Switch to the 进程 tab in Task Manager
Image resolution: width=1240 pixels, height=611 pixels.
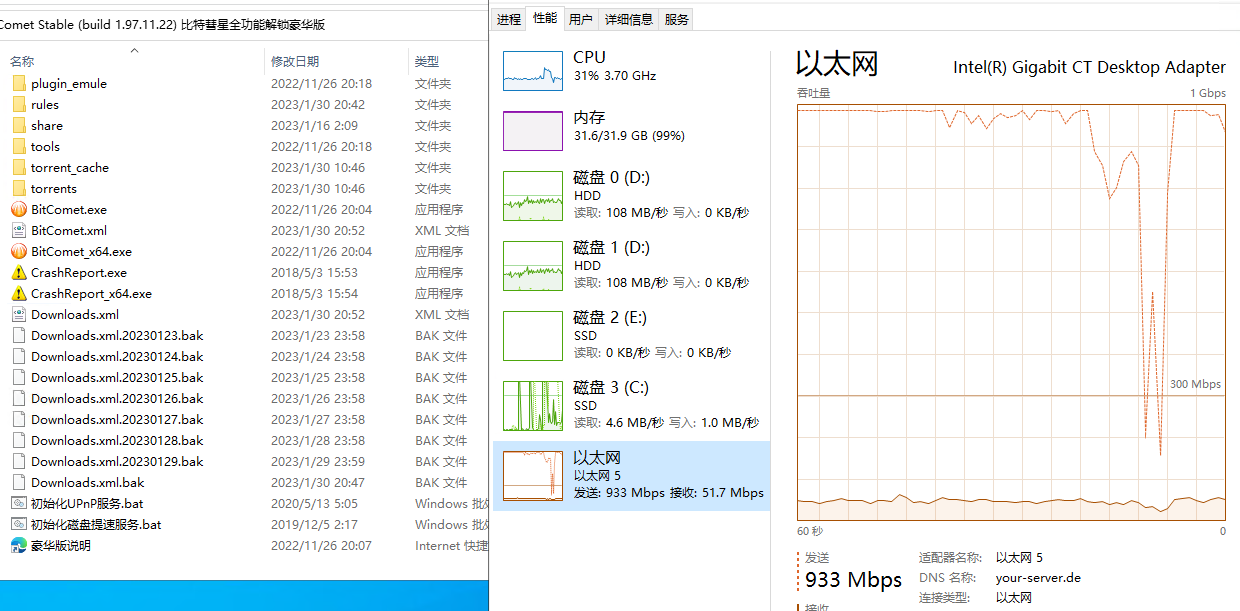tap(509, 19)
